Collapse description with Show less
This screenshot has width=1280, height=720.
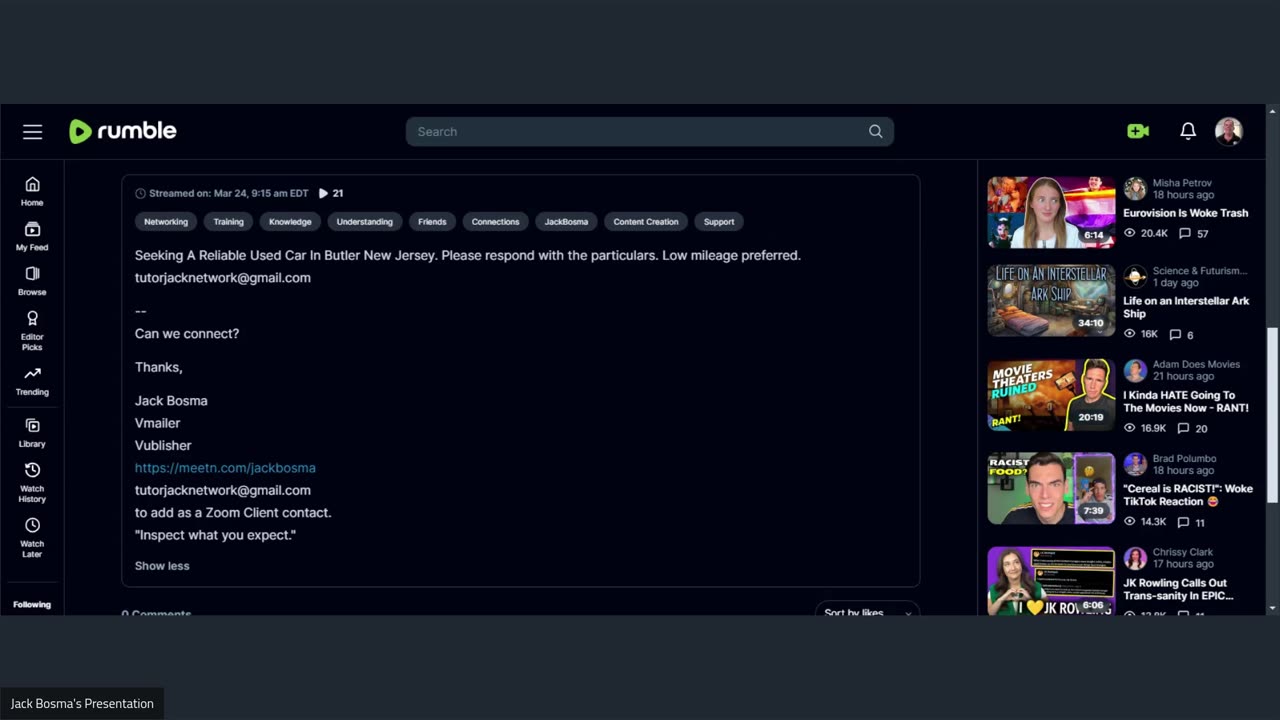pos(162,566)
